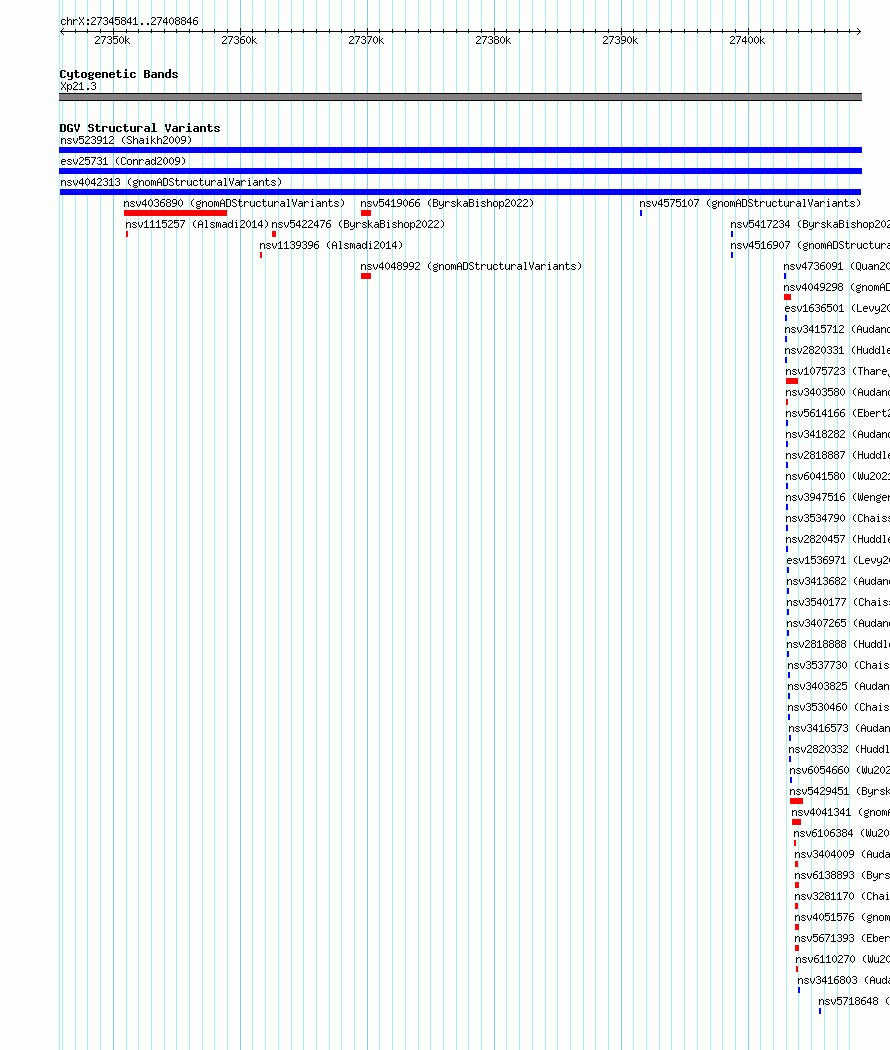The height and width of the screenshot is (1050, 890).
Task: Open nsv4736091 variant label
Action: [836, 267]
